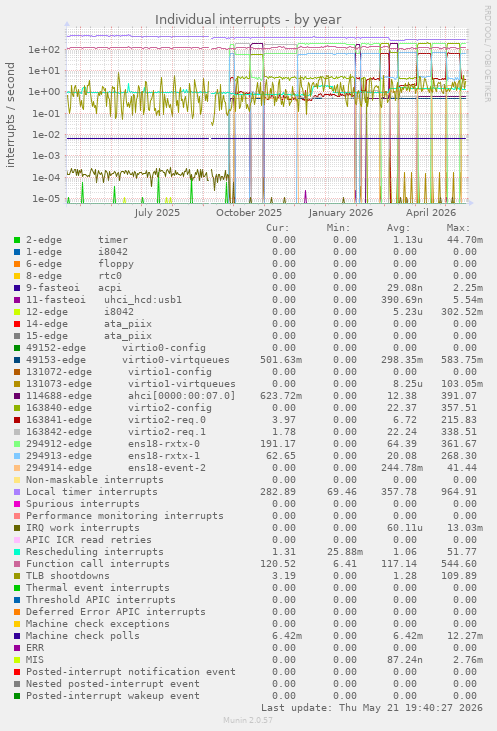Image resolution: width=497 pixels, height=731 pixels.
Task: Click the July 2025 axis label
Action: click(157, 213)
